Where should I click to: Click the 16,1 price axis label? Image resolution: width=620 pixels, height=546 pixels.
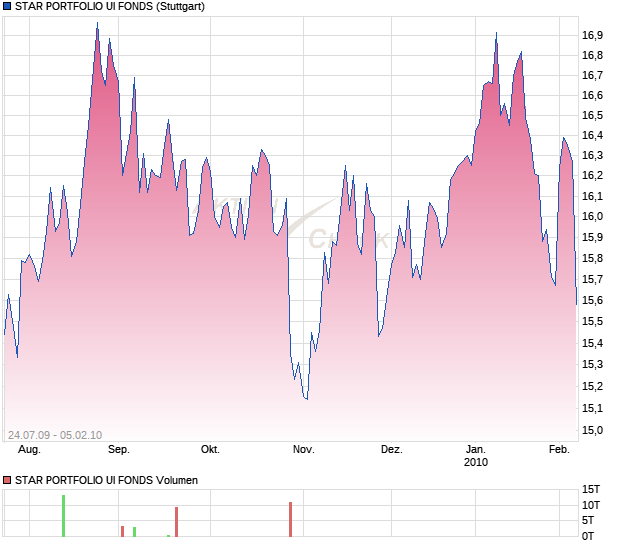coord(592,196)
